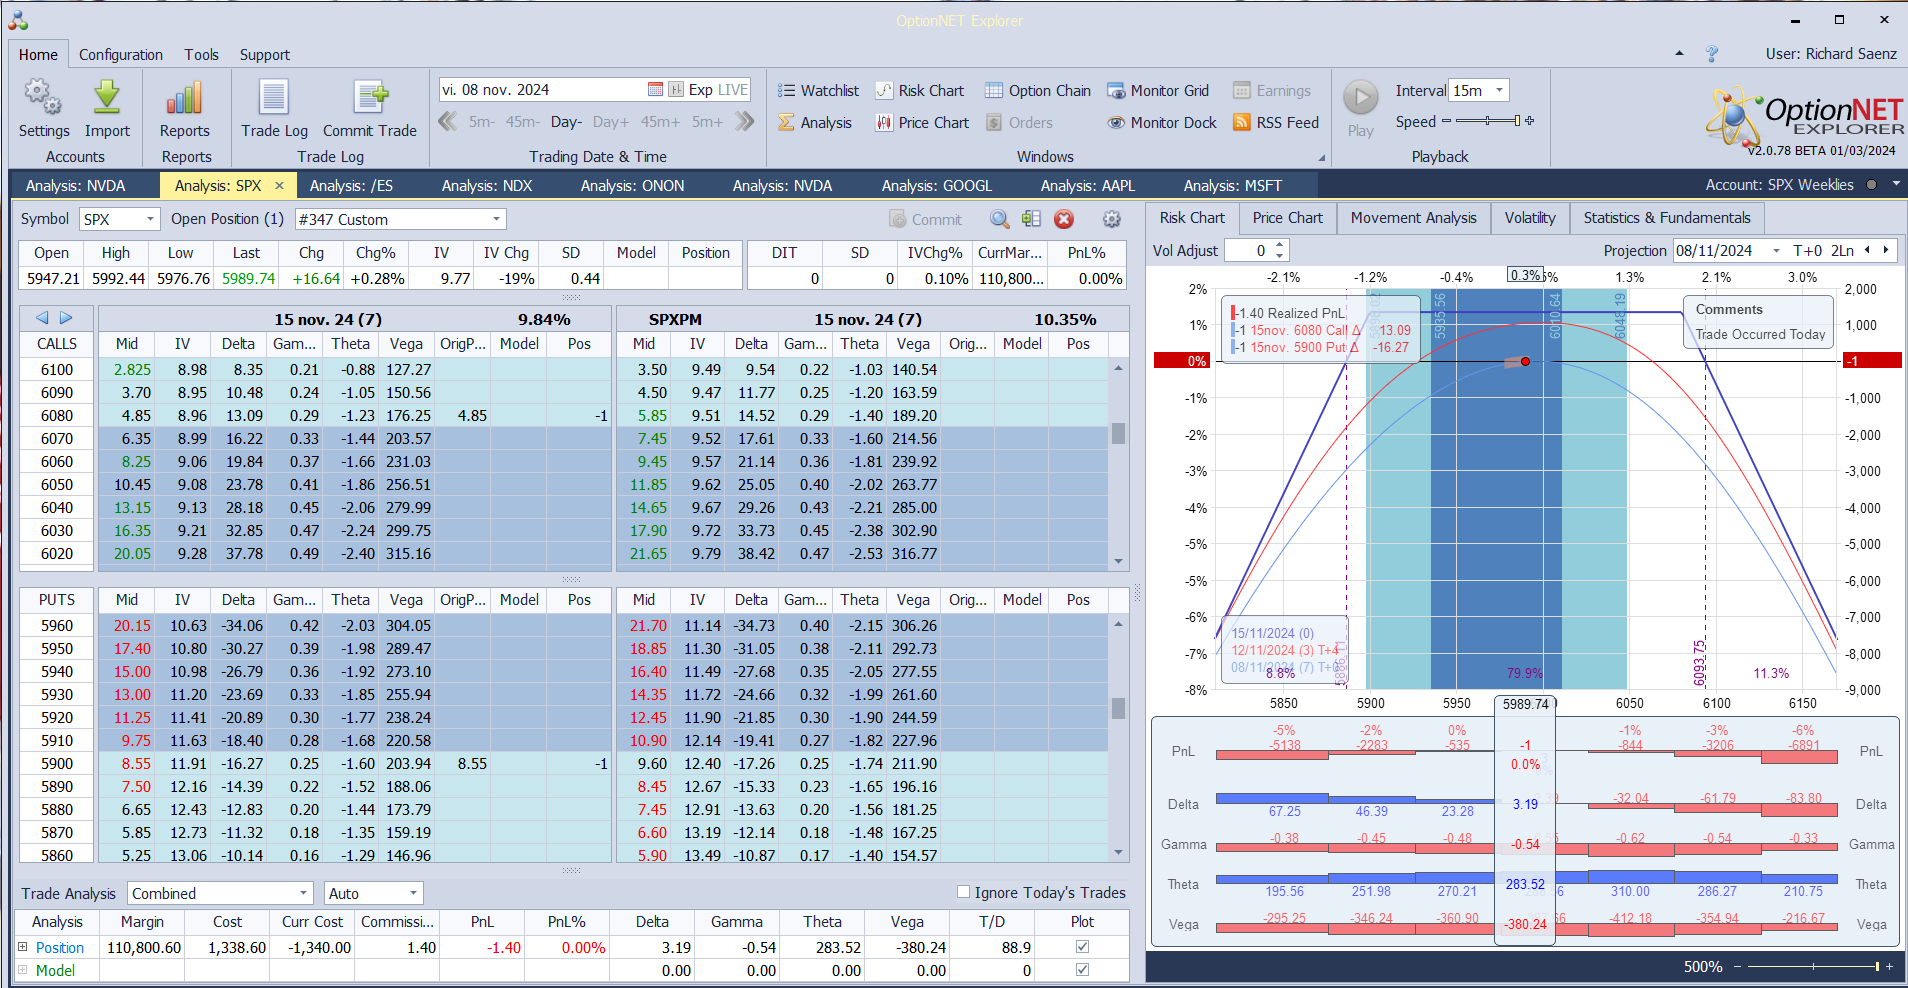Image resolution: width=1908 pixels, height=988 pixels.
Task: Collapse the ribbon with the up arrow
Action: [x=1680, y=54]
